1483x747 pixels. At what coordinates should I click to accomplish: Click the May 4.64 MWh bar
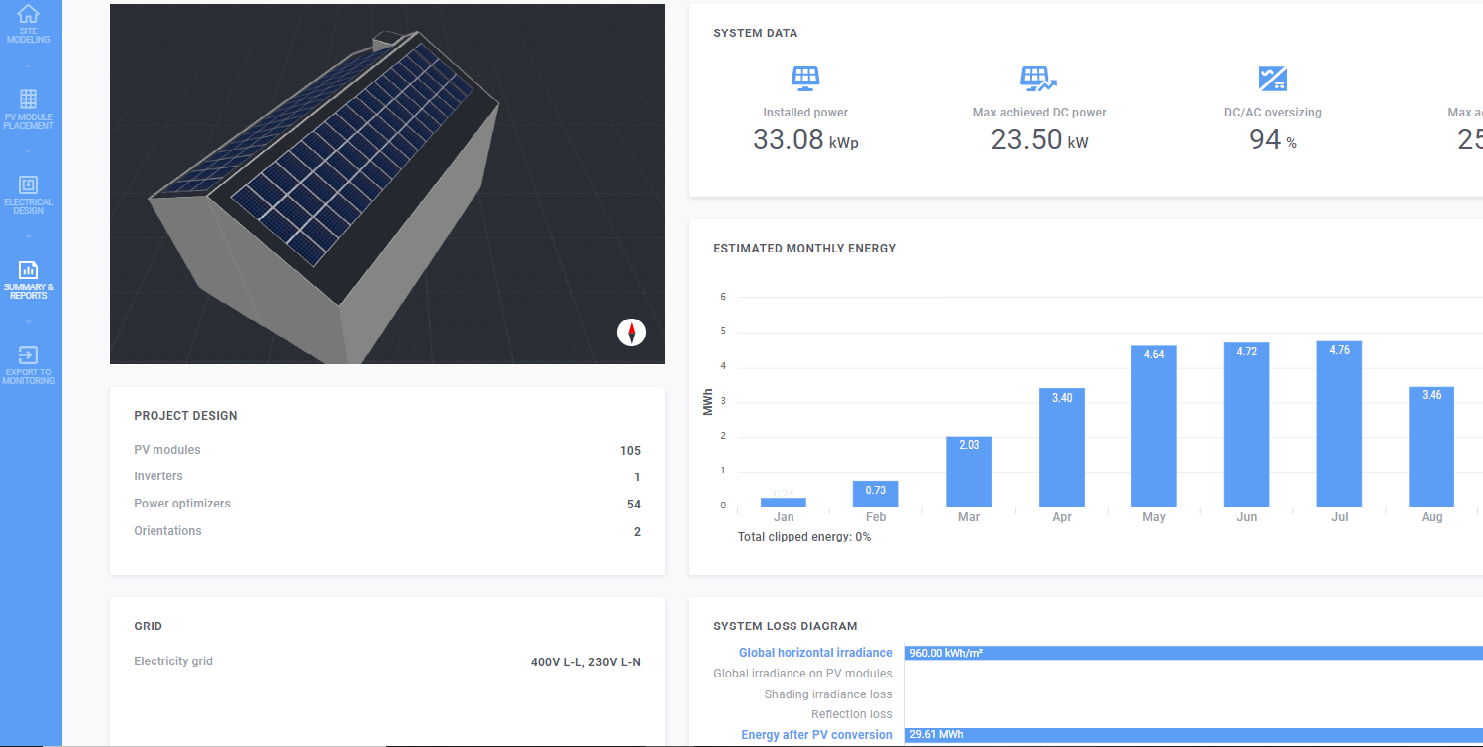click(1153, 427)
